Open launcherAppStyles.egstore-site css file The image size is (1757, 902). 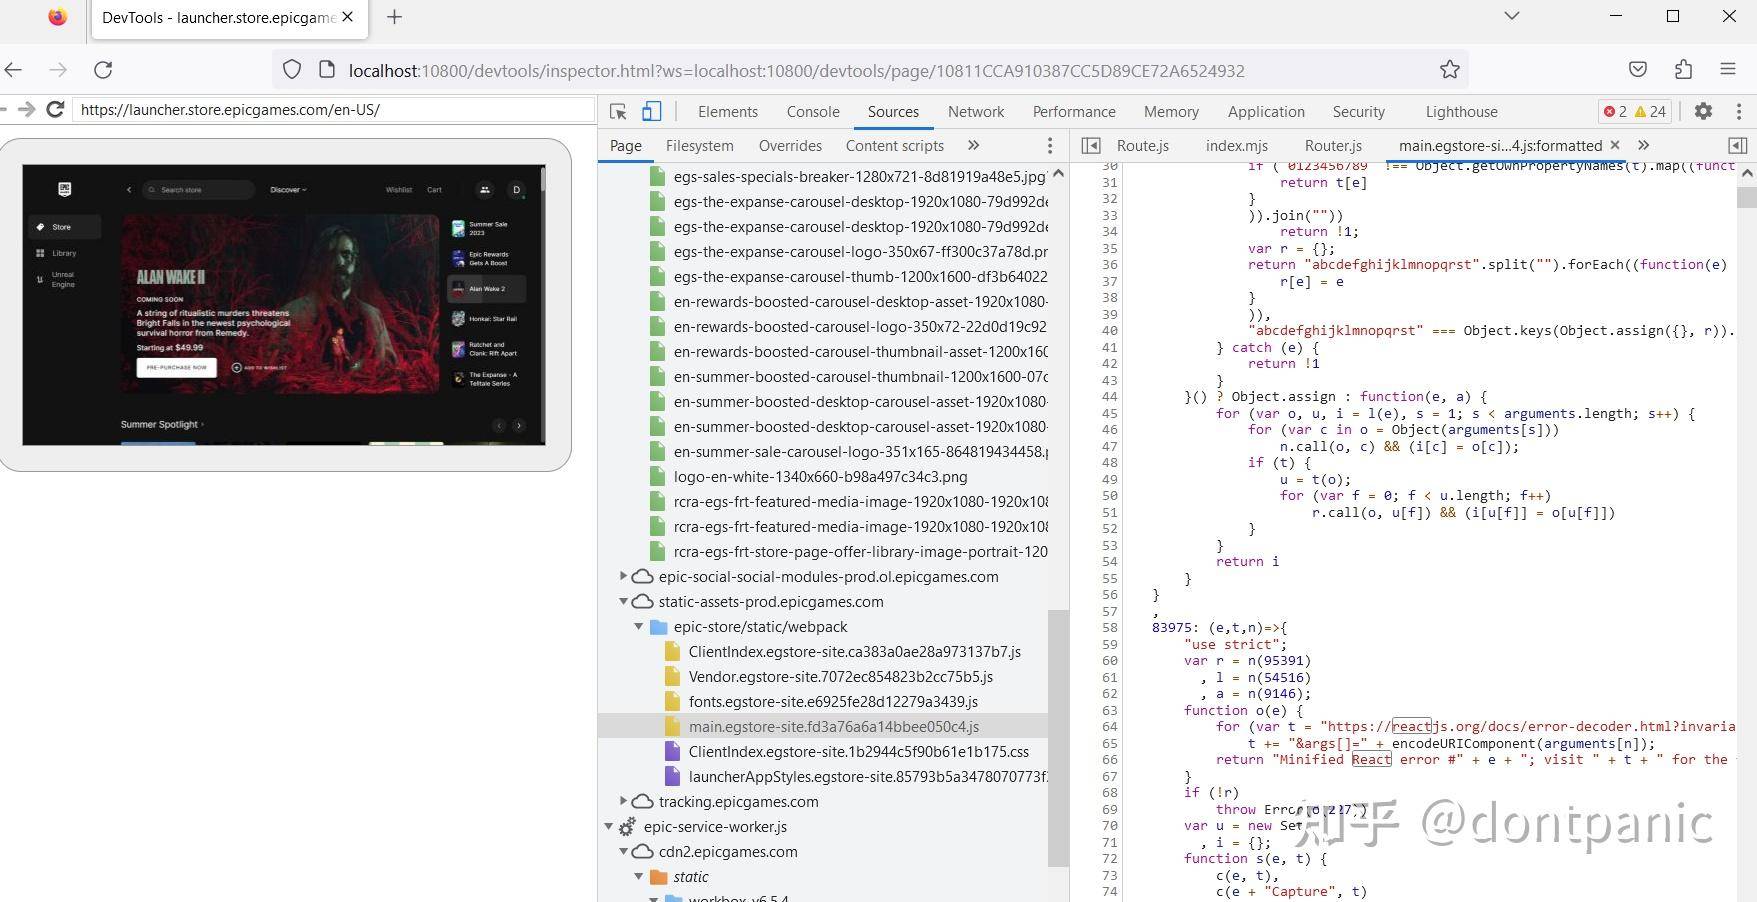click(x=867, y=776)
